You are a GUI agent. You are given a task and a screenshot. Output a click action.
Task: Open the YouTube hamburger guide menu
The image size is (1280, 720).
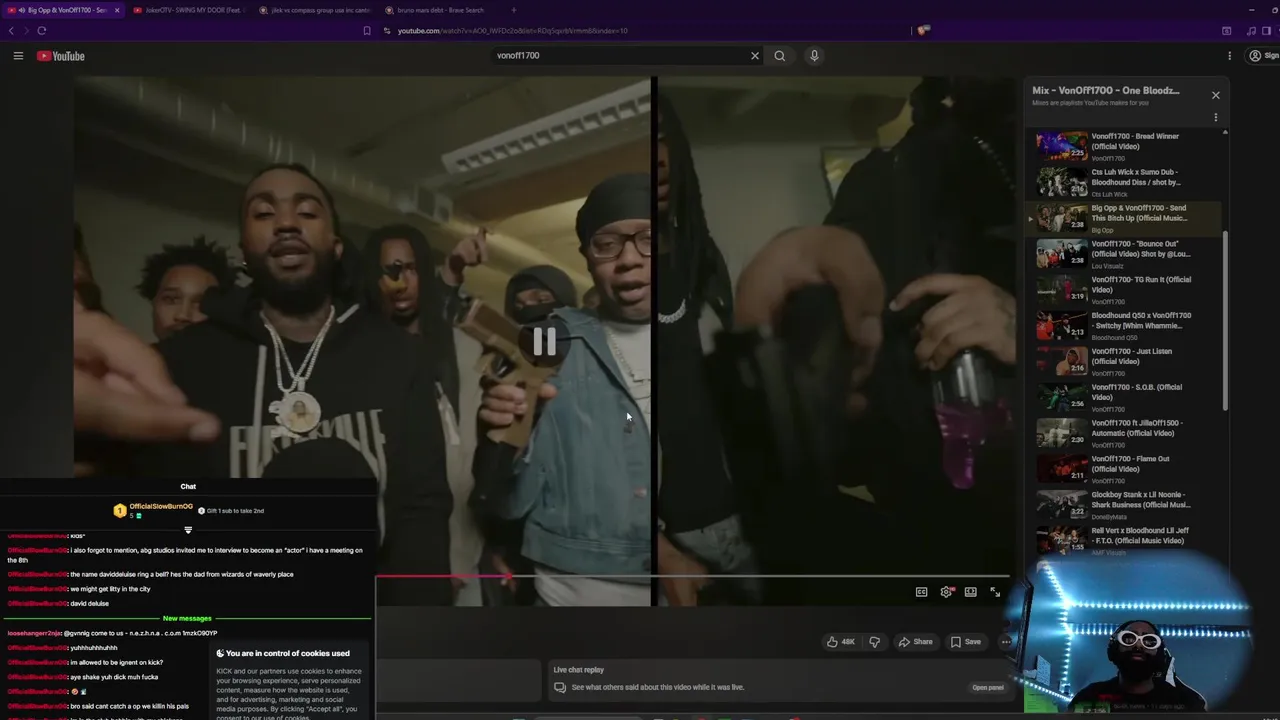[18, 56]
